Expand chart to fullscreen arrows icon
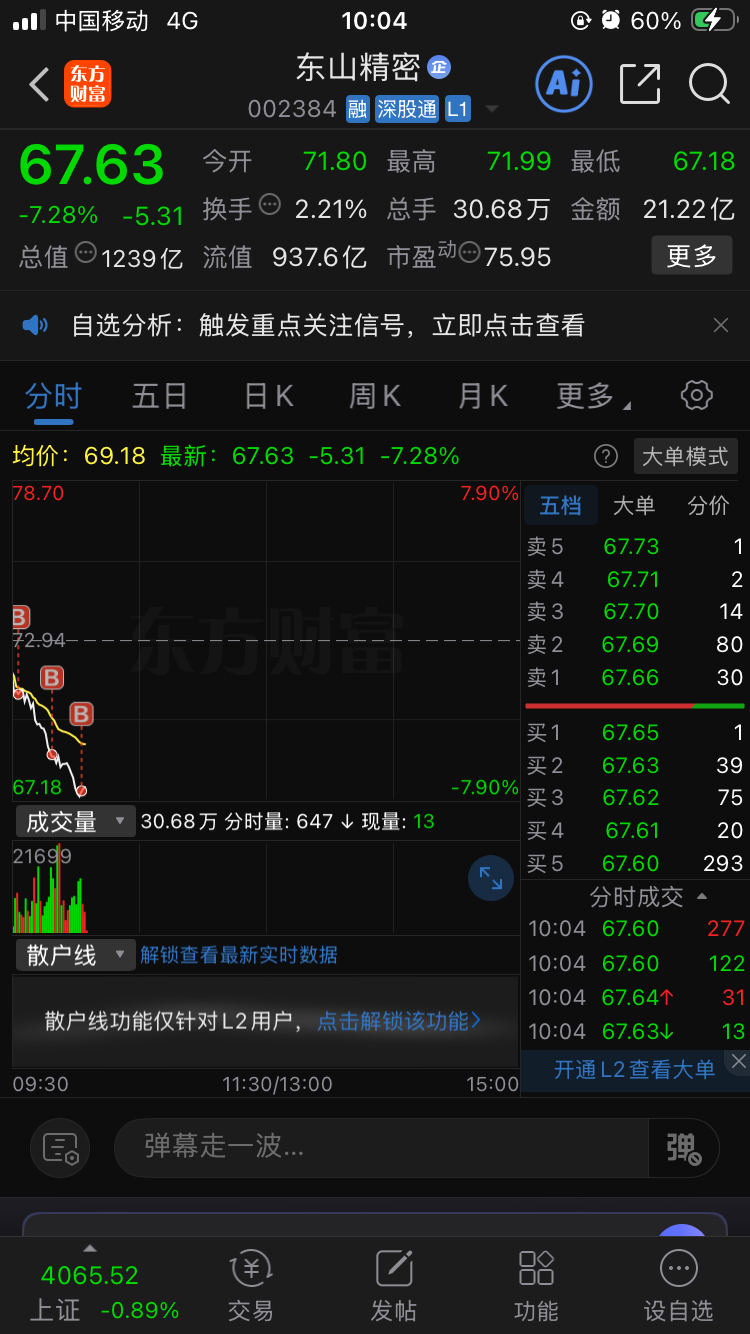 (x=491, y=879)
